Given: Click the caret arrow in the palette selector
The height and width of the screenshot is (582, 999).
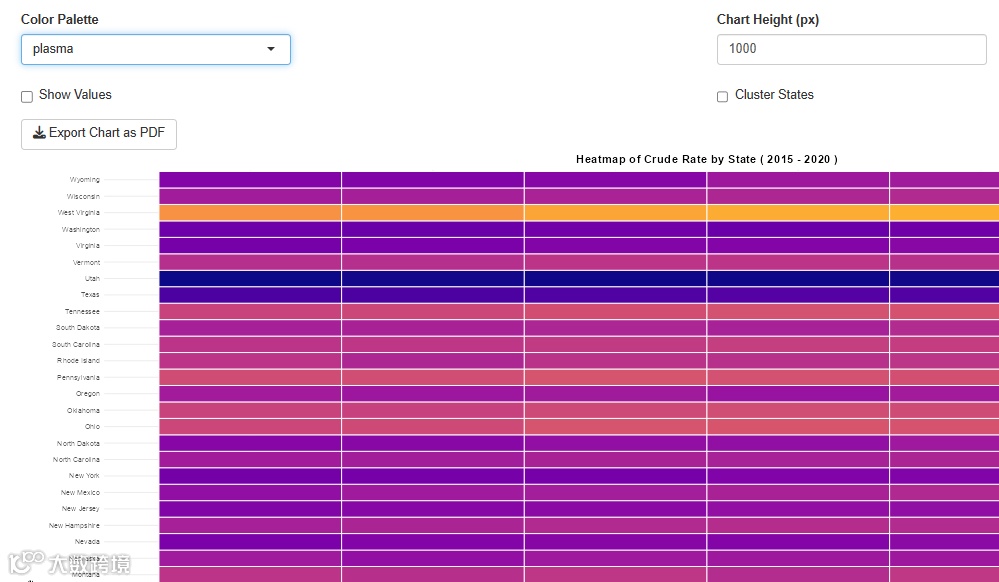Looking at the screenshot, I should click(271, 49).
